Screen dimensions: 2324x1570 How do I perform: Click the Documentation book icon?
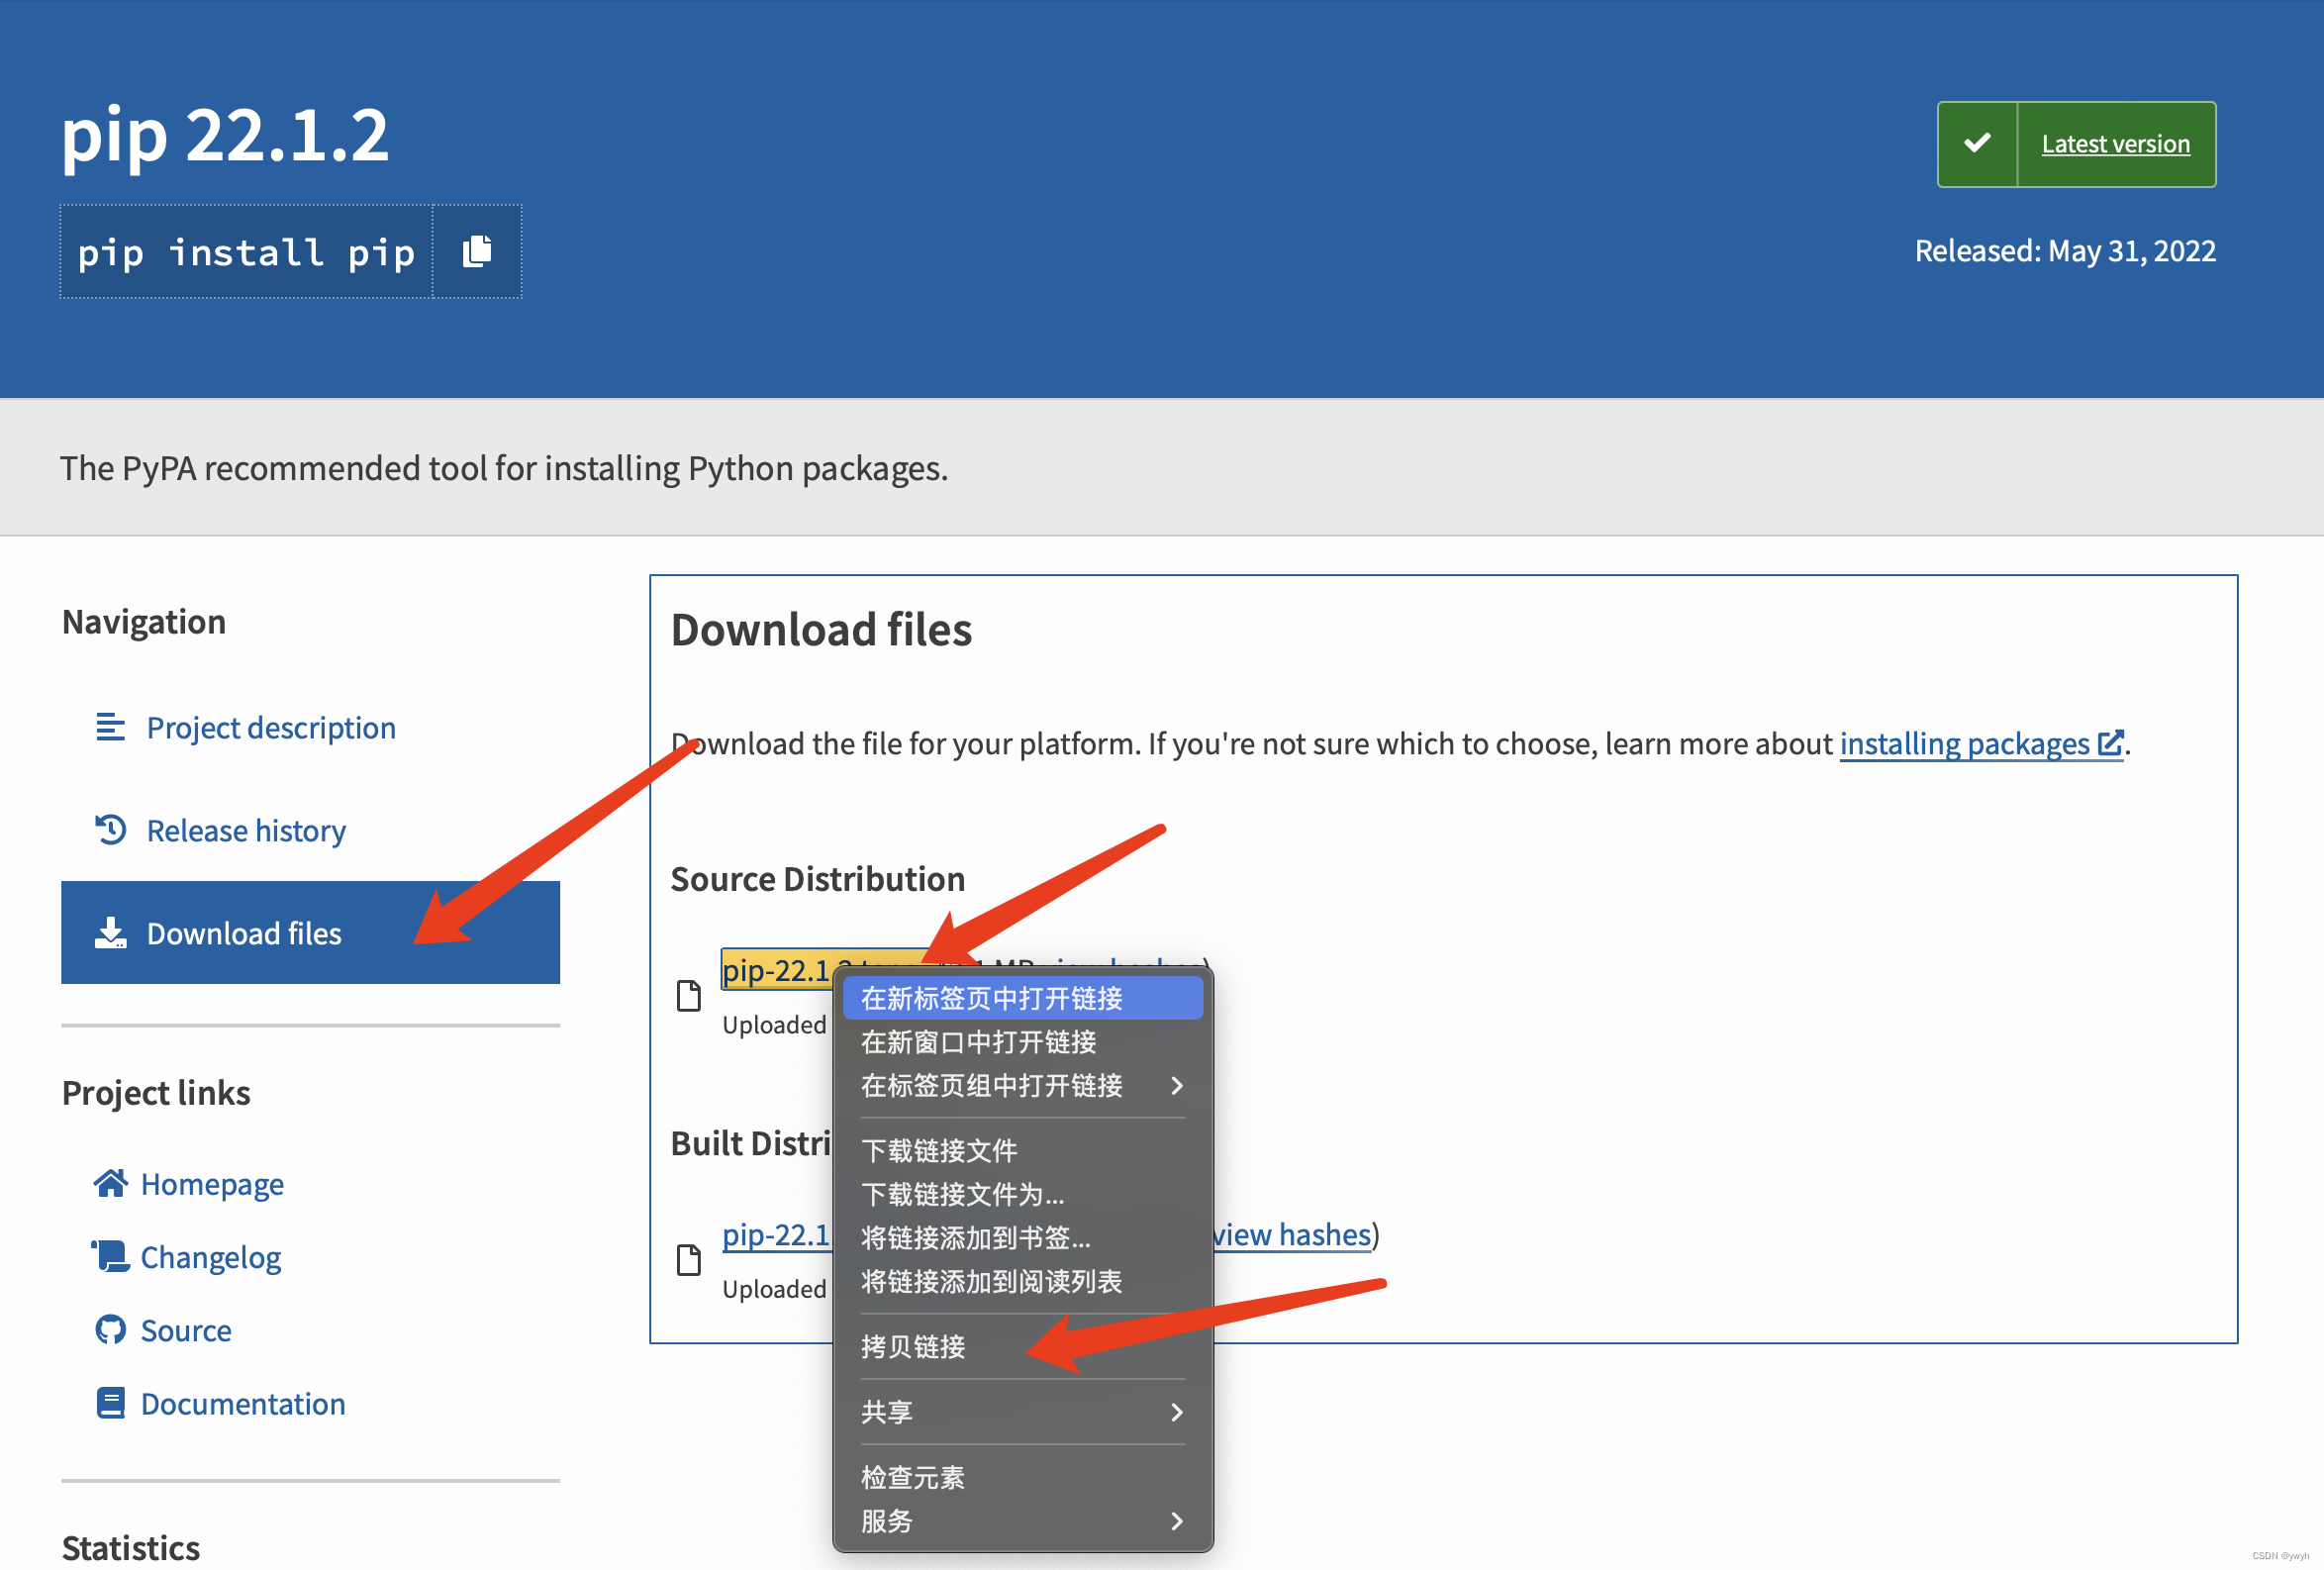coord(110,1403)
